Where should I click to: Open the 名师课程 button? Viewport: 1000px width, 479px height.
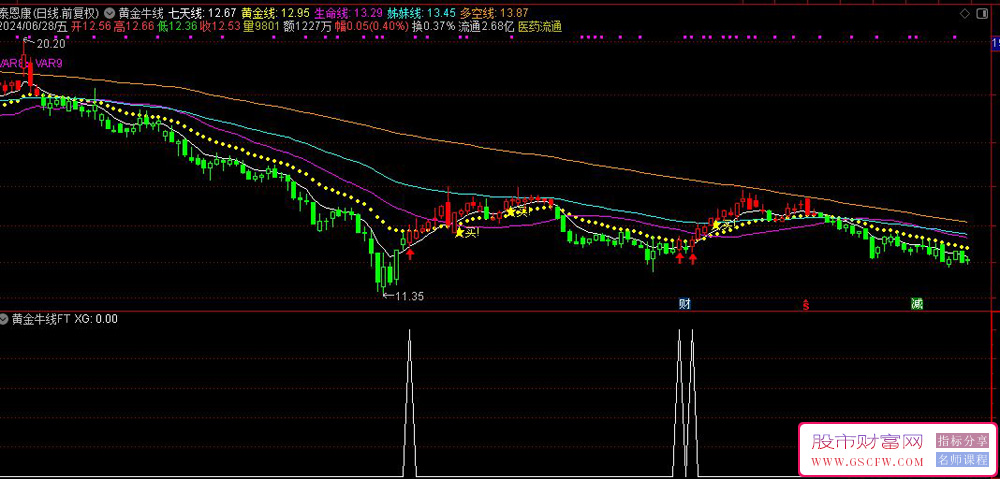962,459
